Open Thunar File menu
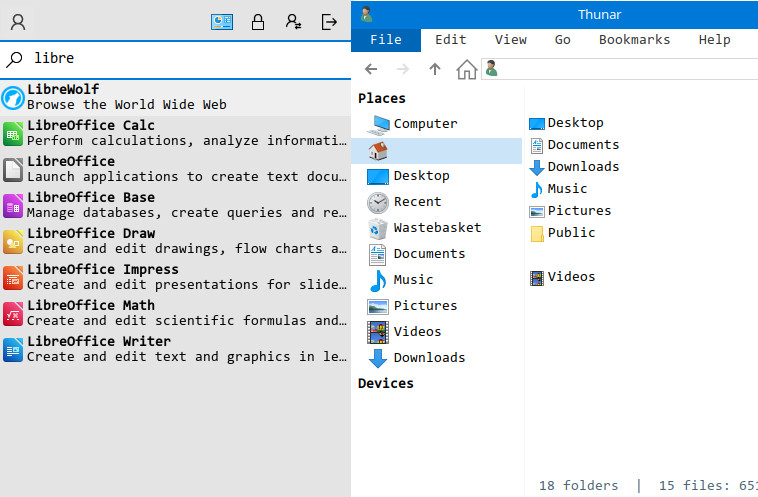758x497 pixels. 386,40
